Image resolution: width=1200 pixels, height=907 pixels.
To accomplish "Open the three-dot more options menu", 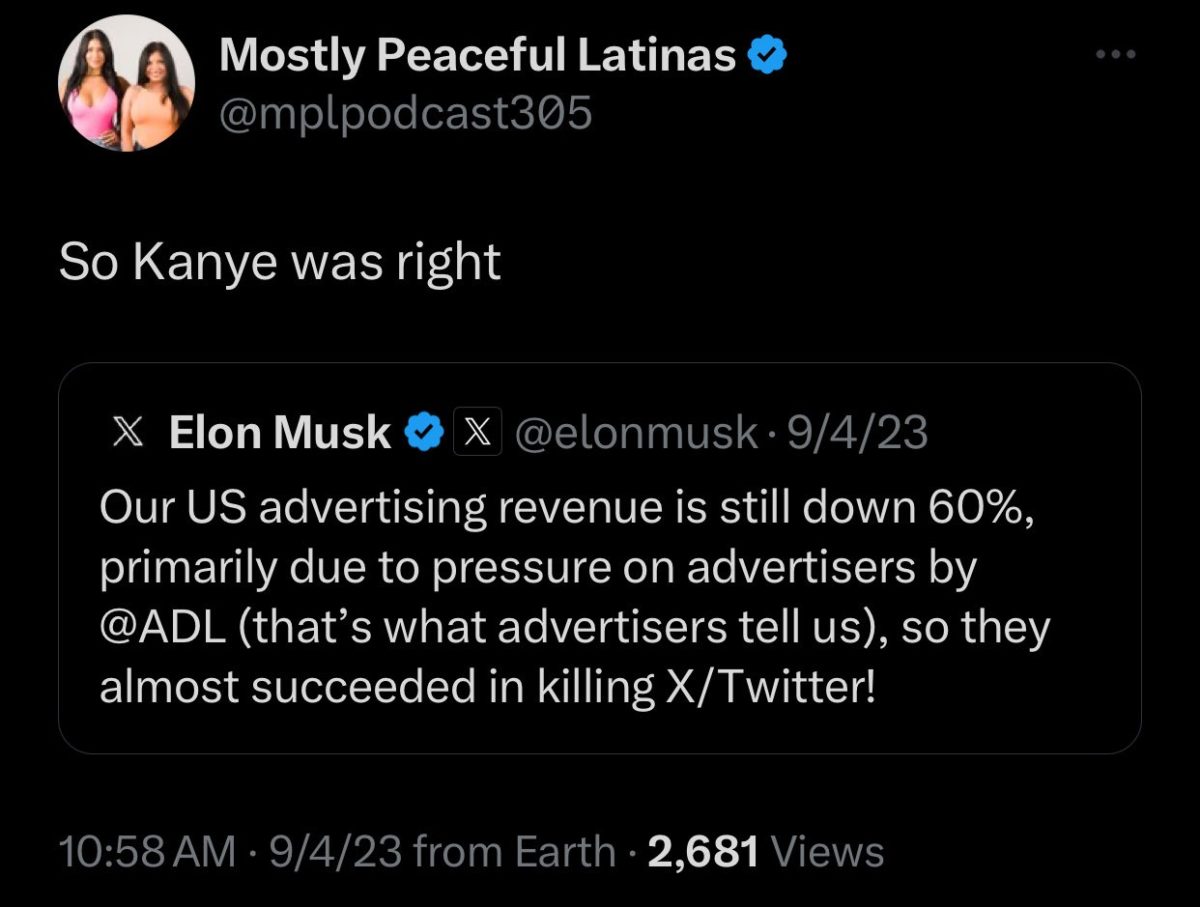I will [1116, 55].
